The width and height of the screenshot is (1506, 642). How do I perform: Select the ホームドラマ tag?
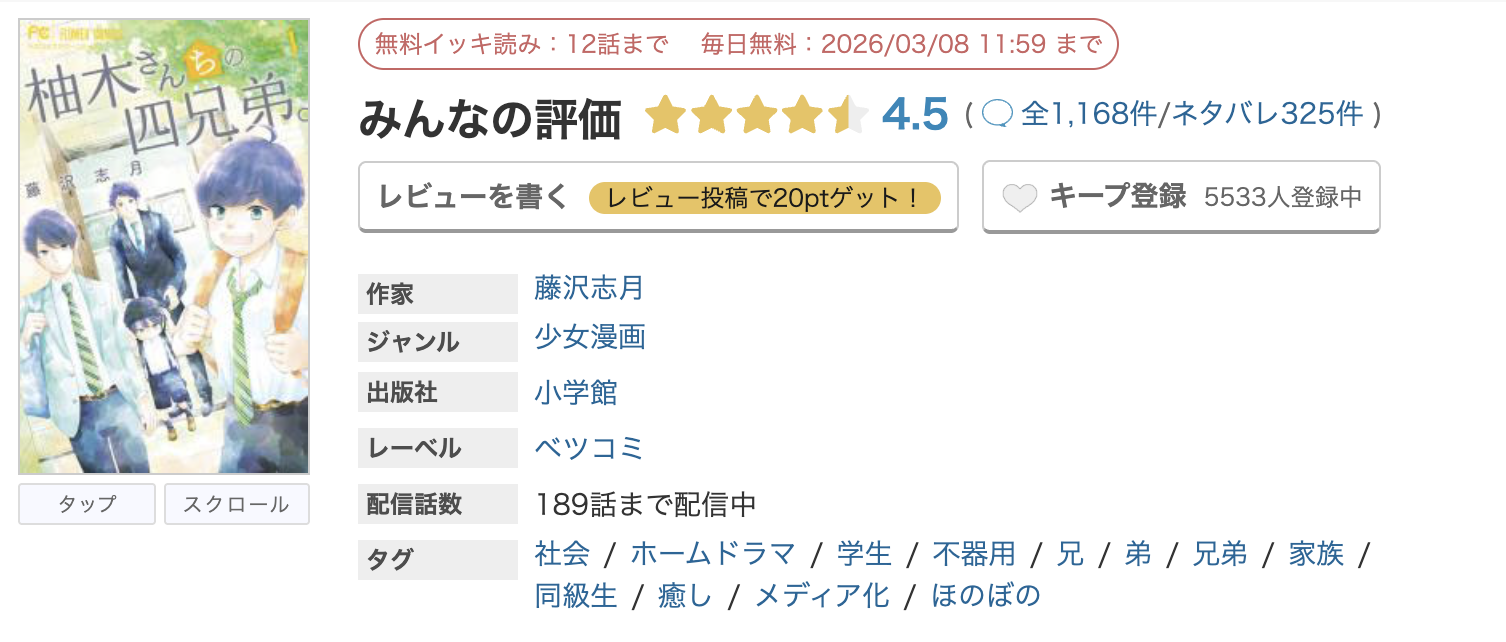click(x=713, y=554)
